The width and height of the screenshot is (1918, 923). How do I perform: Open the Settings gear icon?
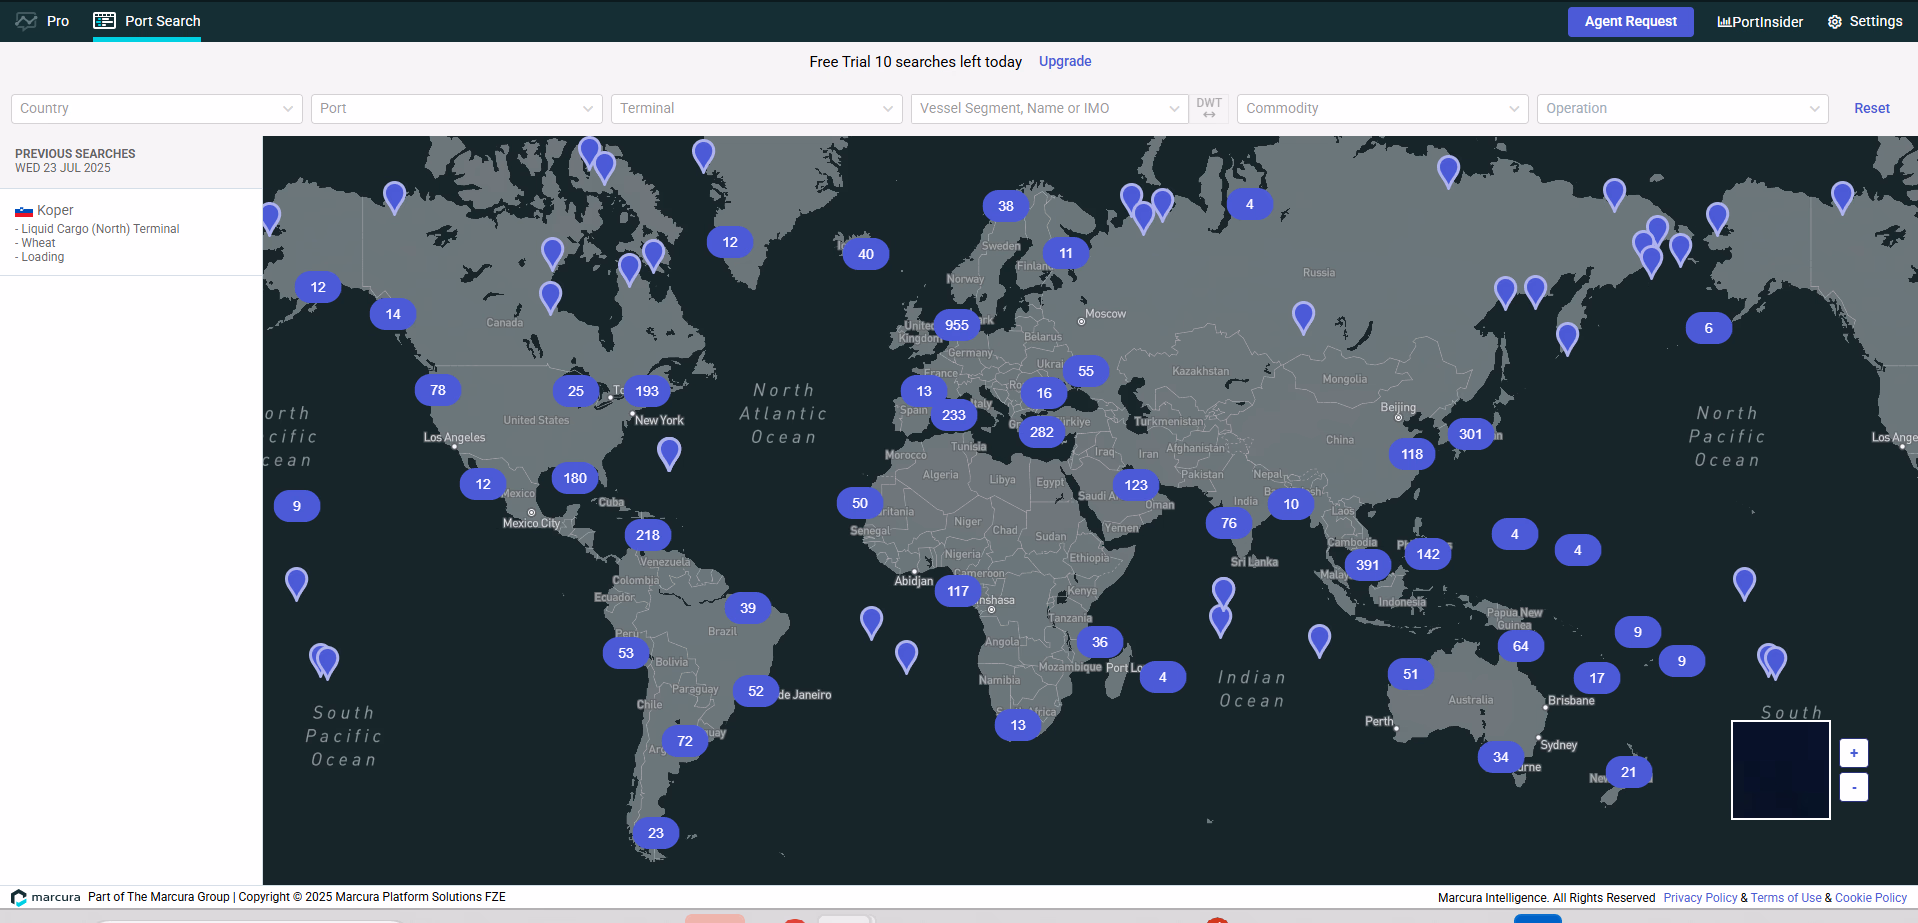pos(1835,22)
